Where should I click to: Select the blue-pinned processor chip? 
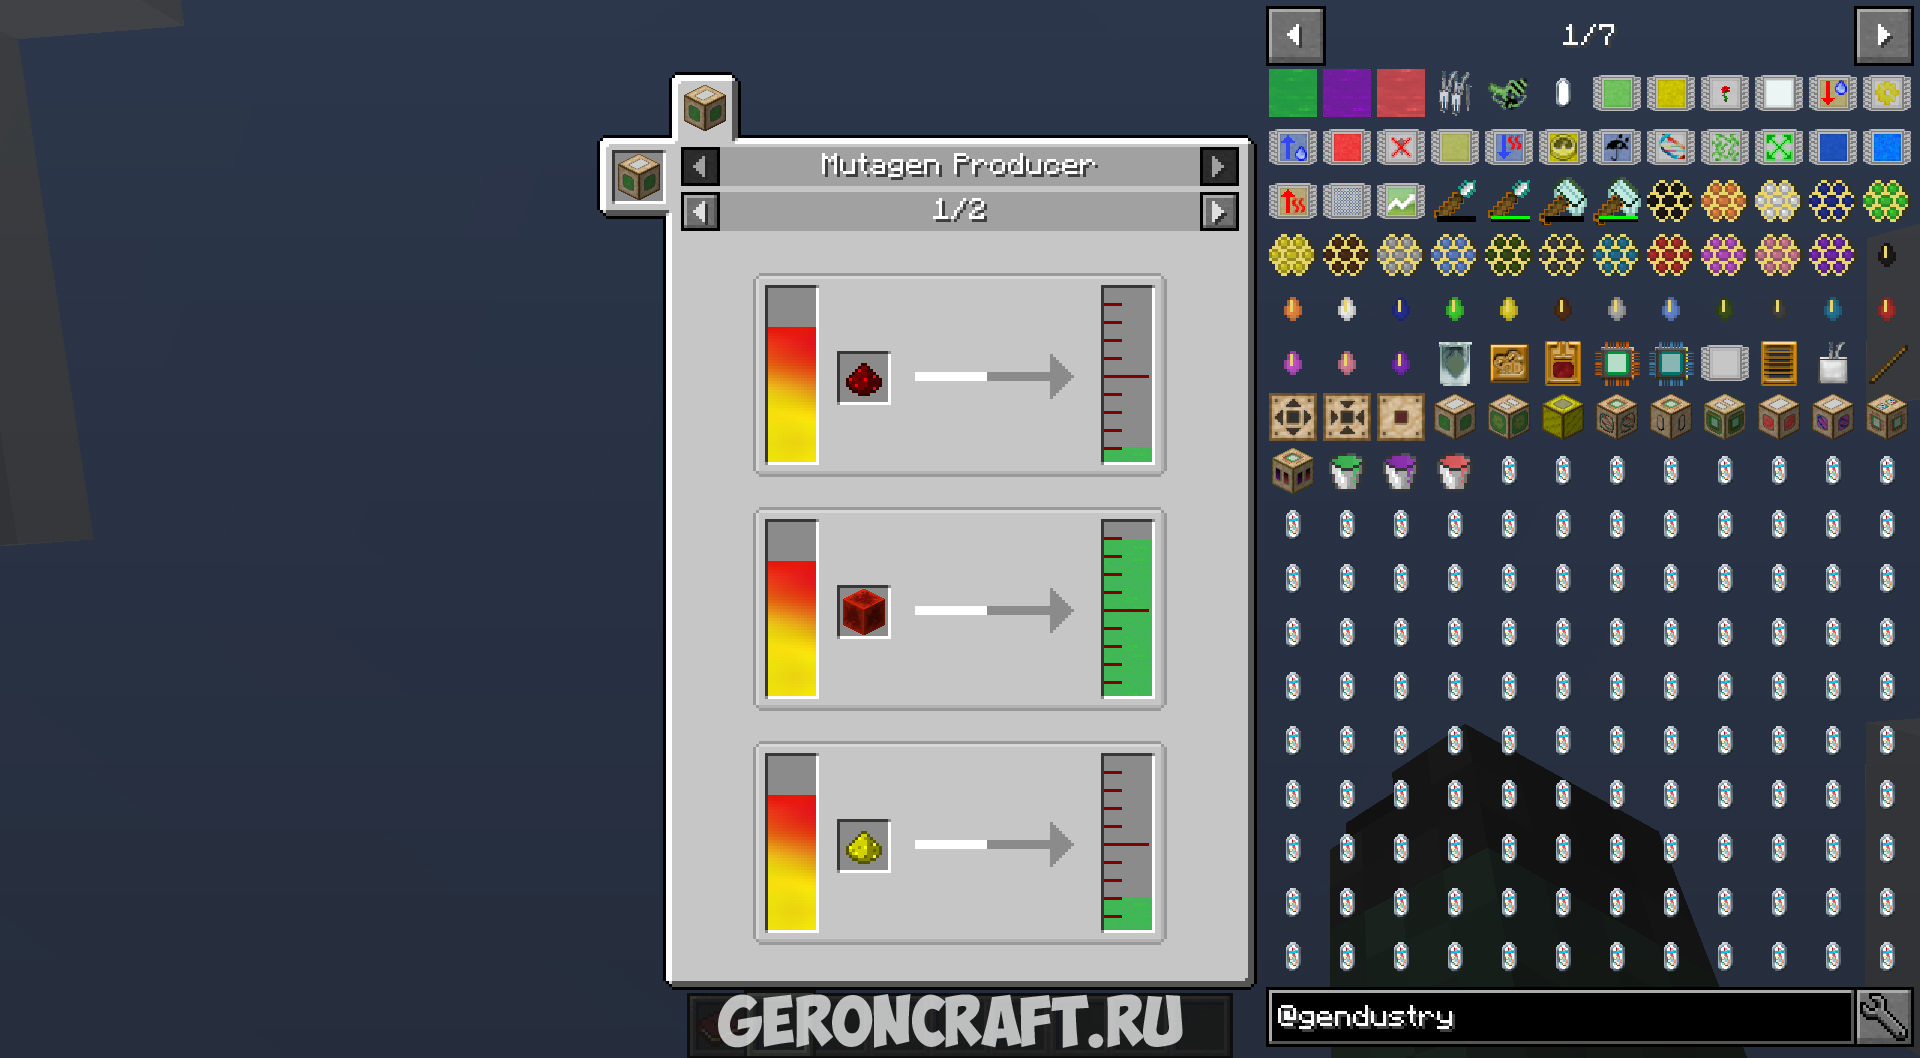coord(1670,363)
